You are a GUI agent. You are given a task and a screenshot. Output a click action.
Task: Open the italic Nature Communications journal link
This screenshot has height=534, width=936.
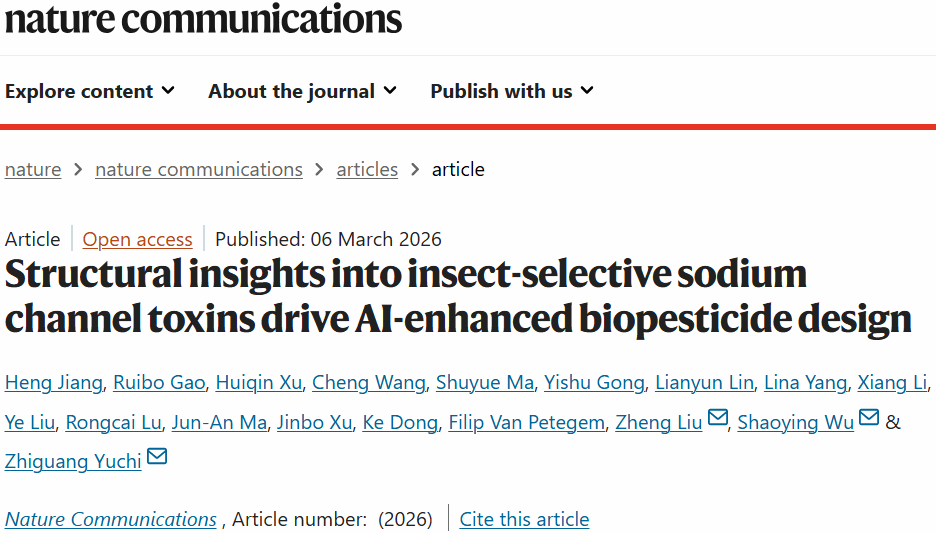pyautogui.click(x=111, y=519)
